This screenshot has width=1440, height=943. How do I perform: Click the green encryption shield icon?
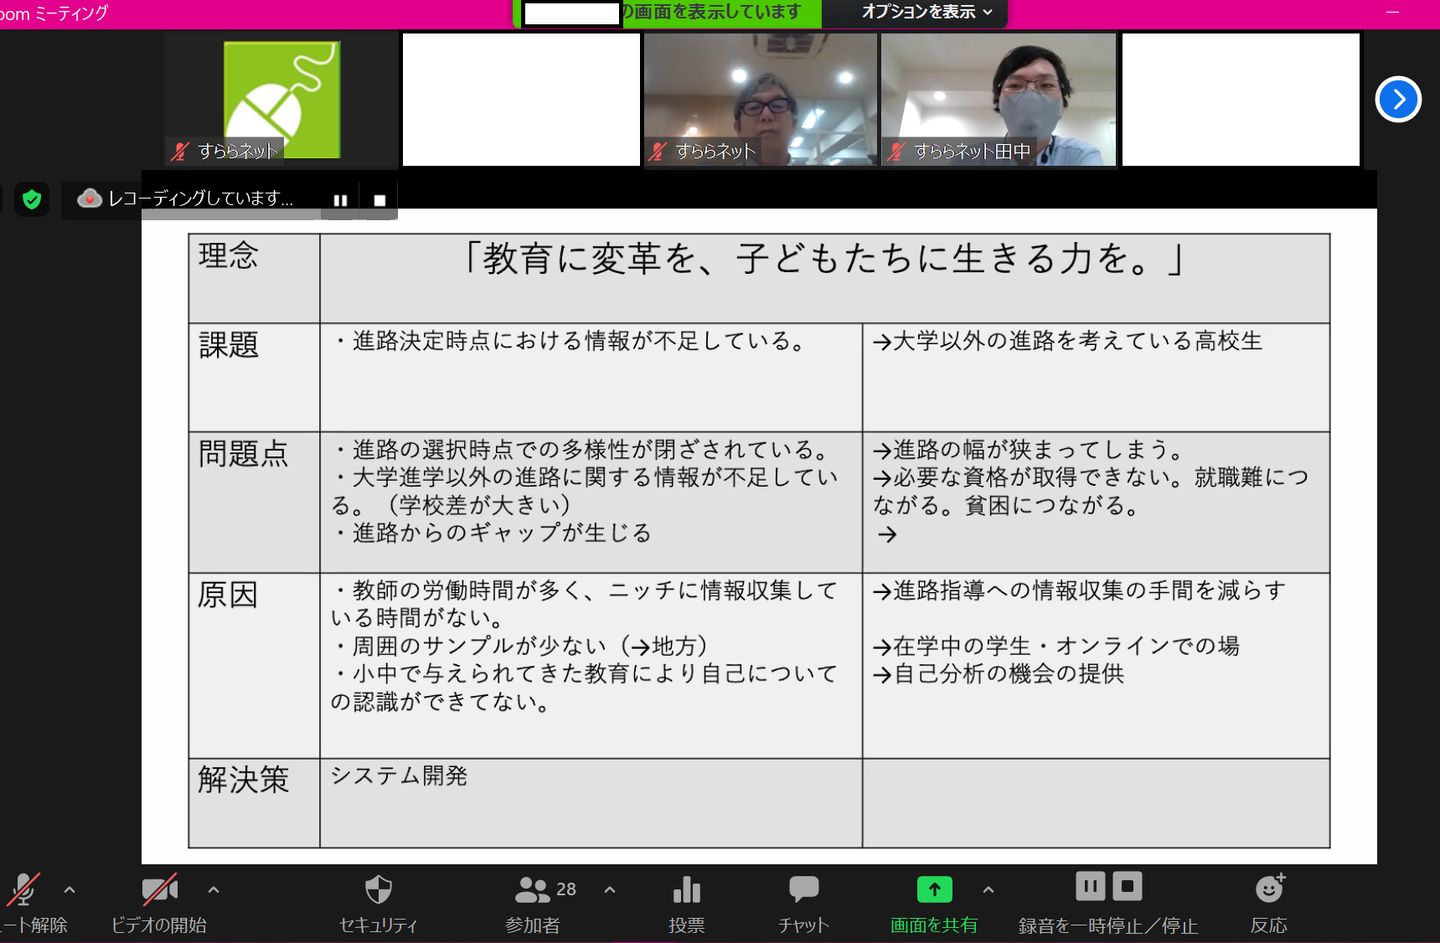point(32,199)
